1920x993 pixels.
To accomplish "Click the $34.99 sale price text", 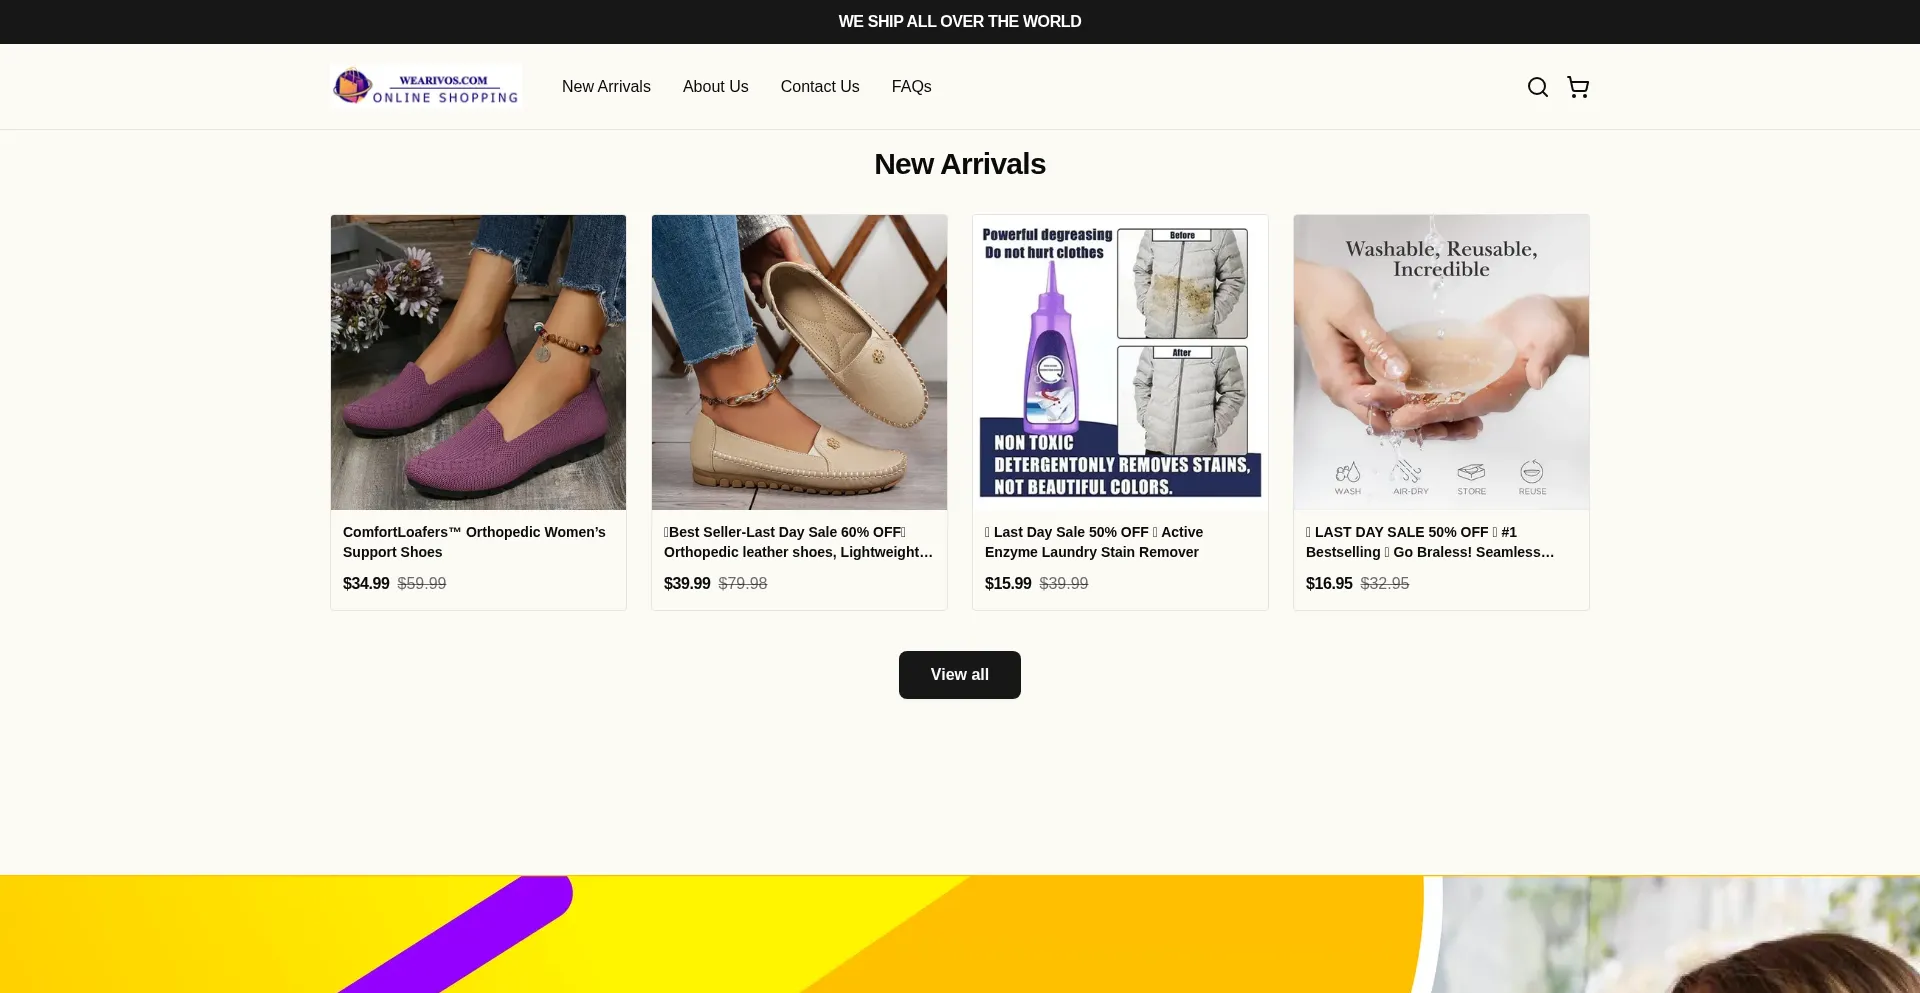I will (366, 583).
